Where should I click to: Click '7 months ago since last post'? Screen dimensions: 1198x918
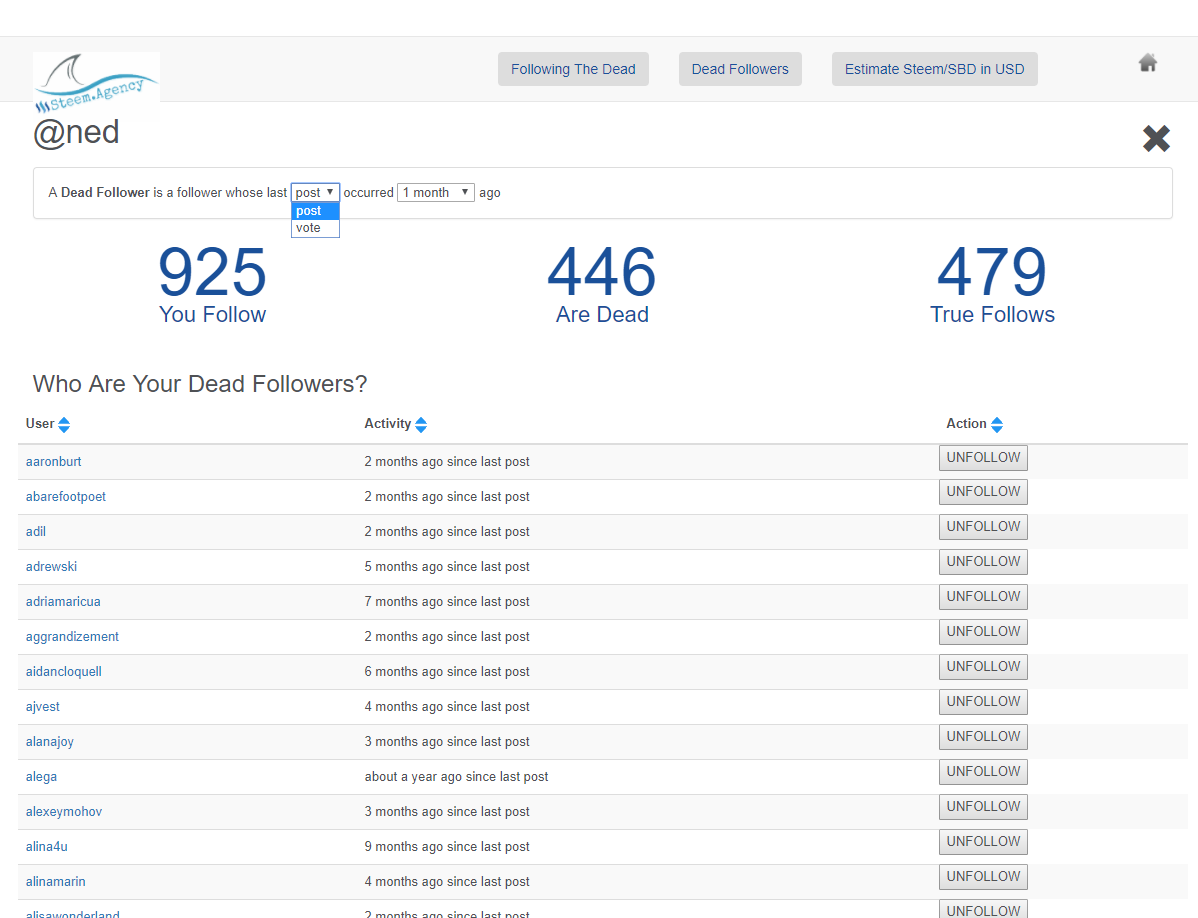tap(447, 602)
